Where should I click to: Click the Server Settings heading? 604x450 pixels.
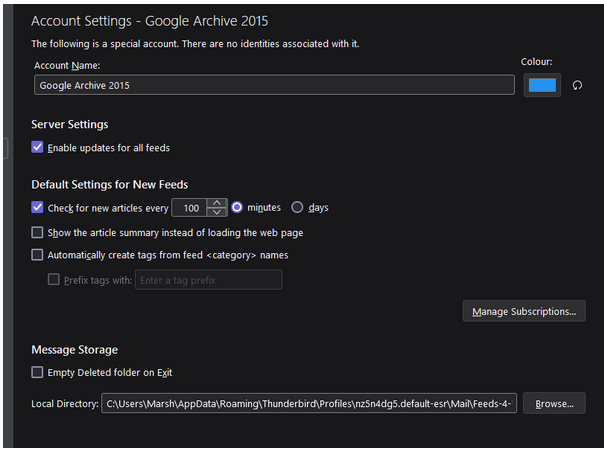(70, 124)
